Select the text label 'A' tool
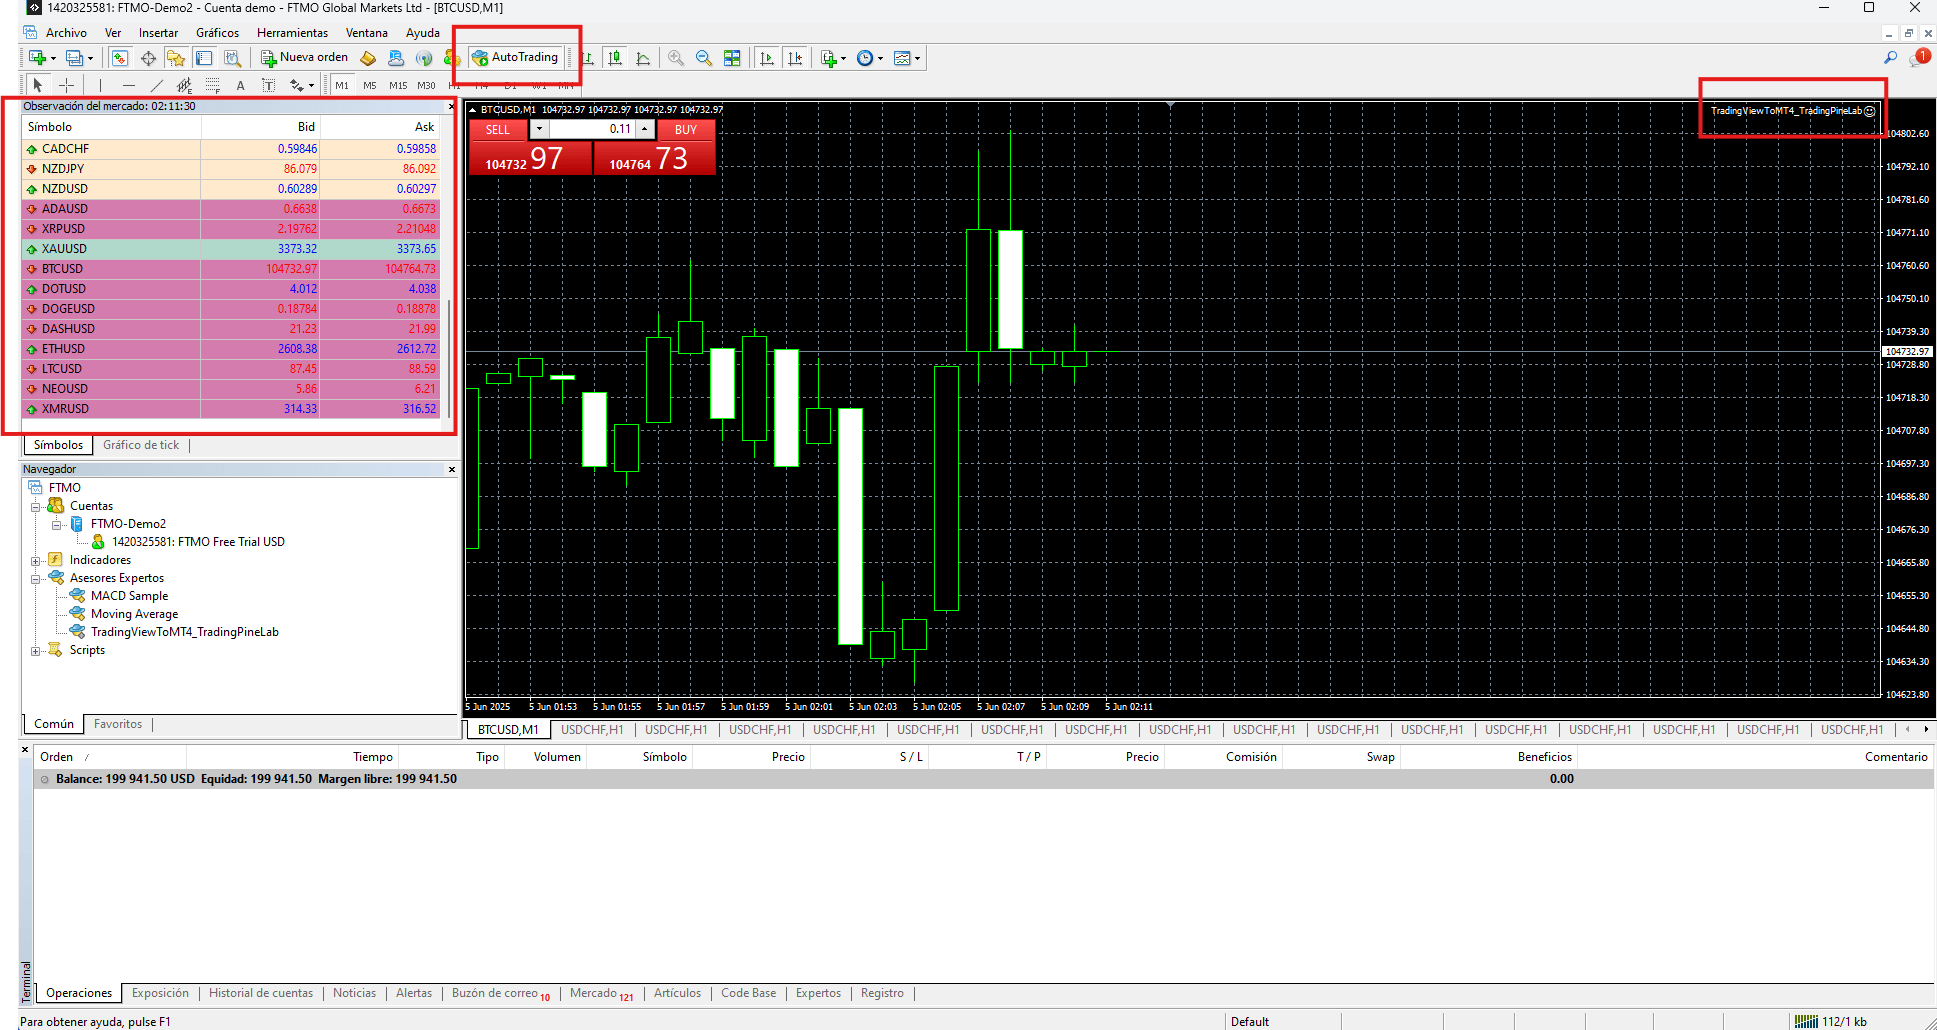The image size is (1937, 1030). 240,85
